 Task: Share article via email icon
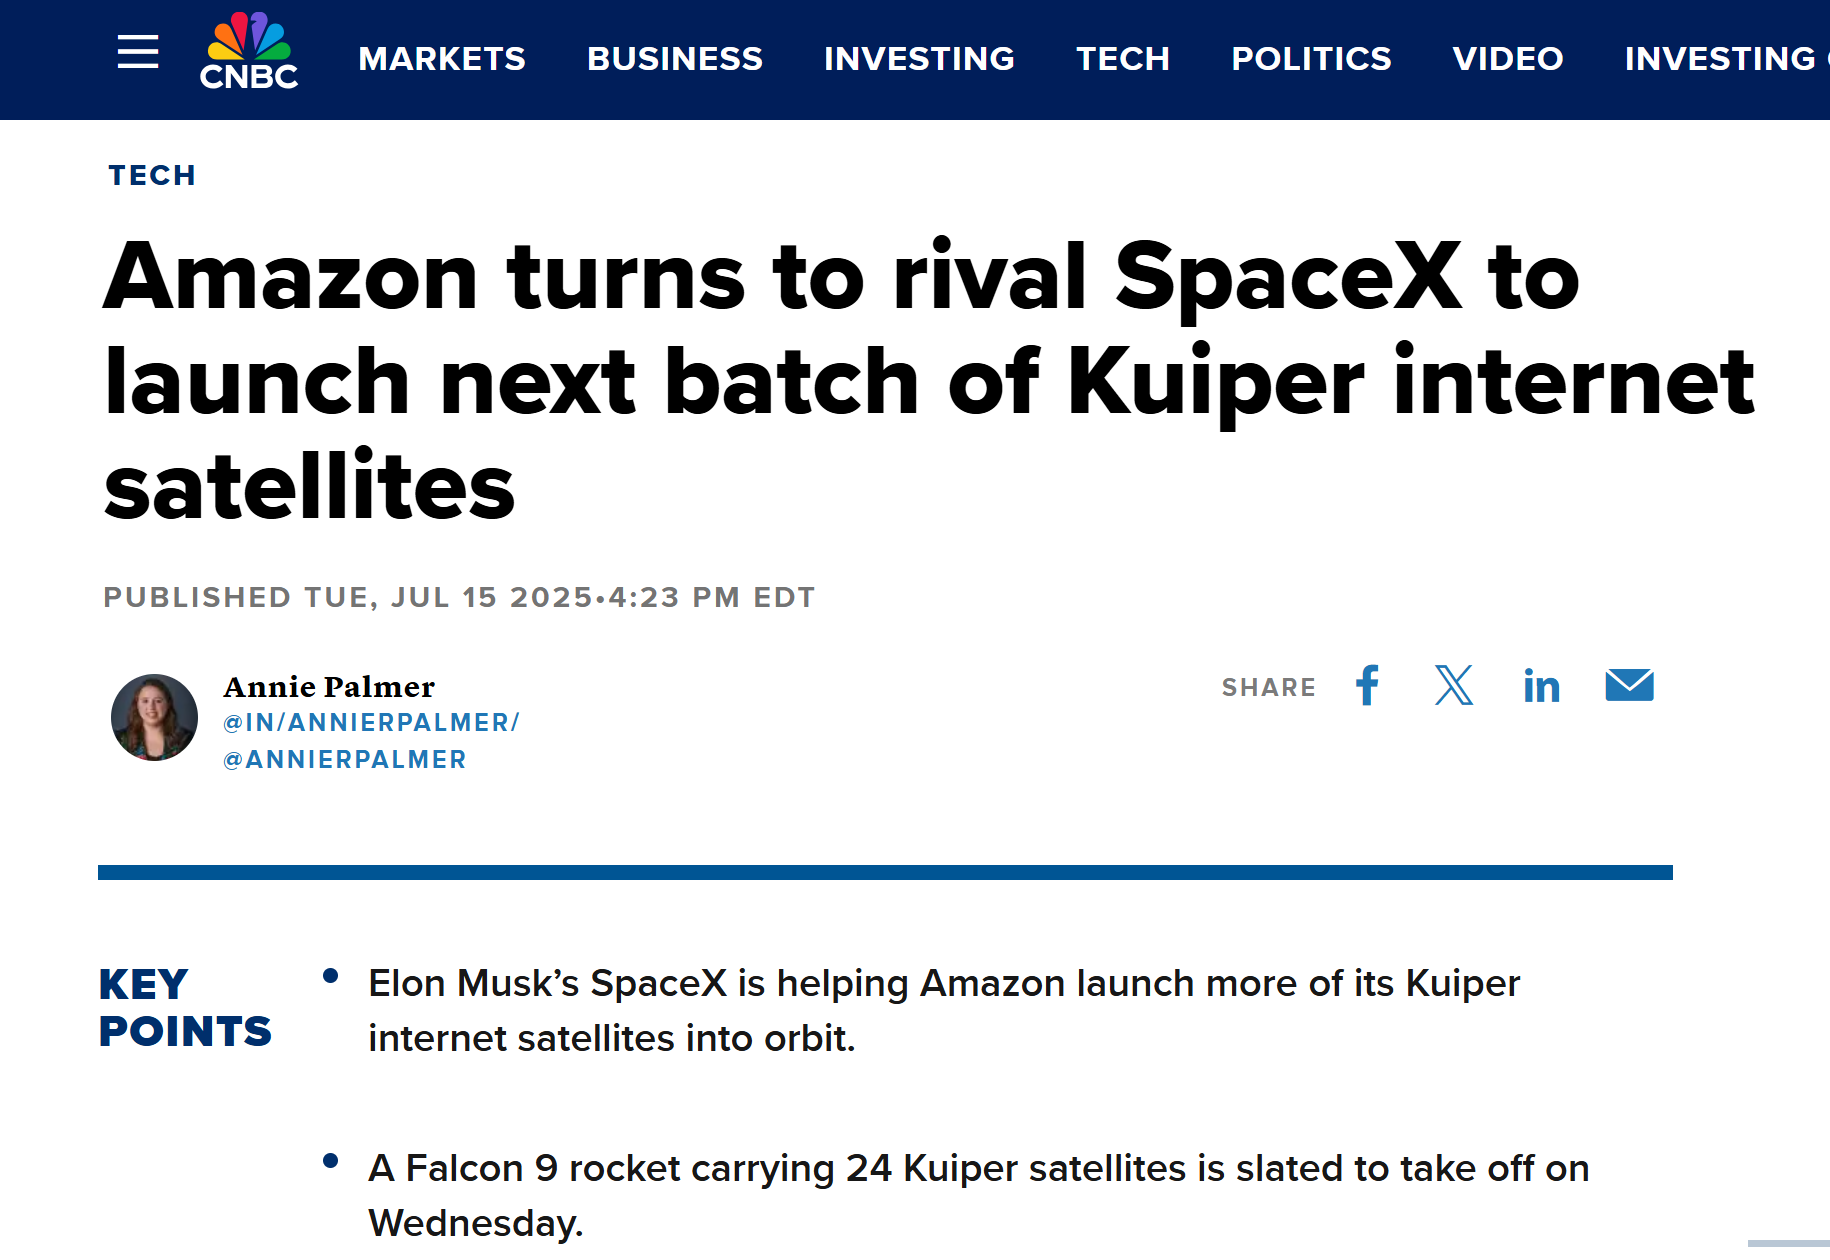pyautogui.click(x=1629, y=686)
